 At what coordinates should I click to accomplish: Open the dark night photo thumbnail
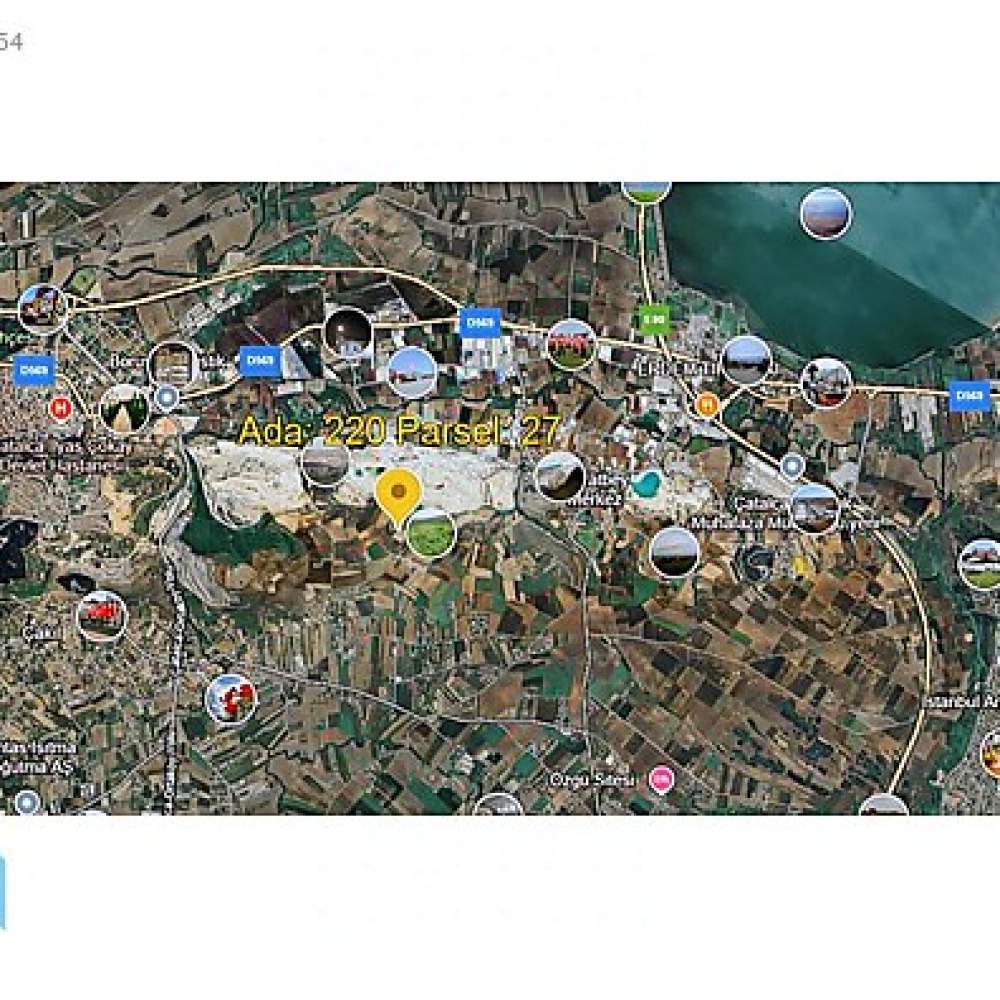click(348, 332)
